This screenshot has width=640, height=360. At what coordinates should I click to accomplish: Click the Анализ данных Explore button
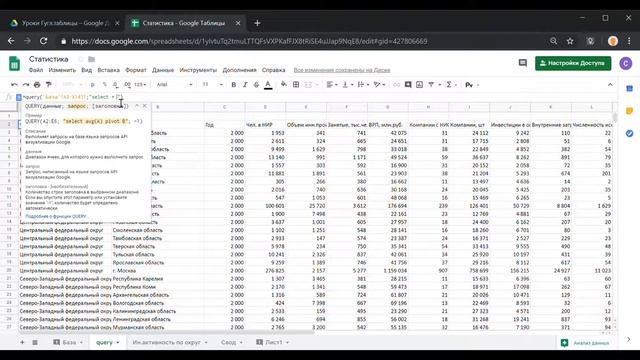(585, 343)
